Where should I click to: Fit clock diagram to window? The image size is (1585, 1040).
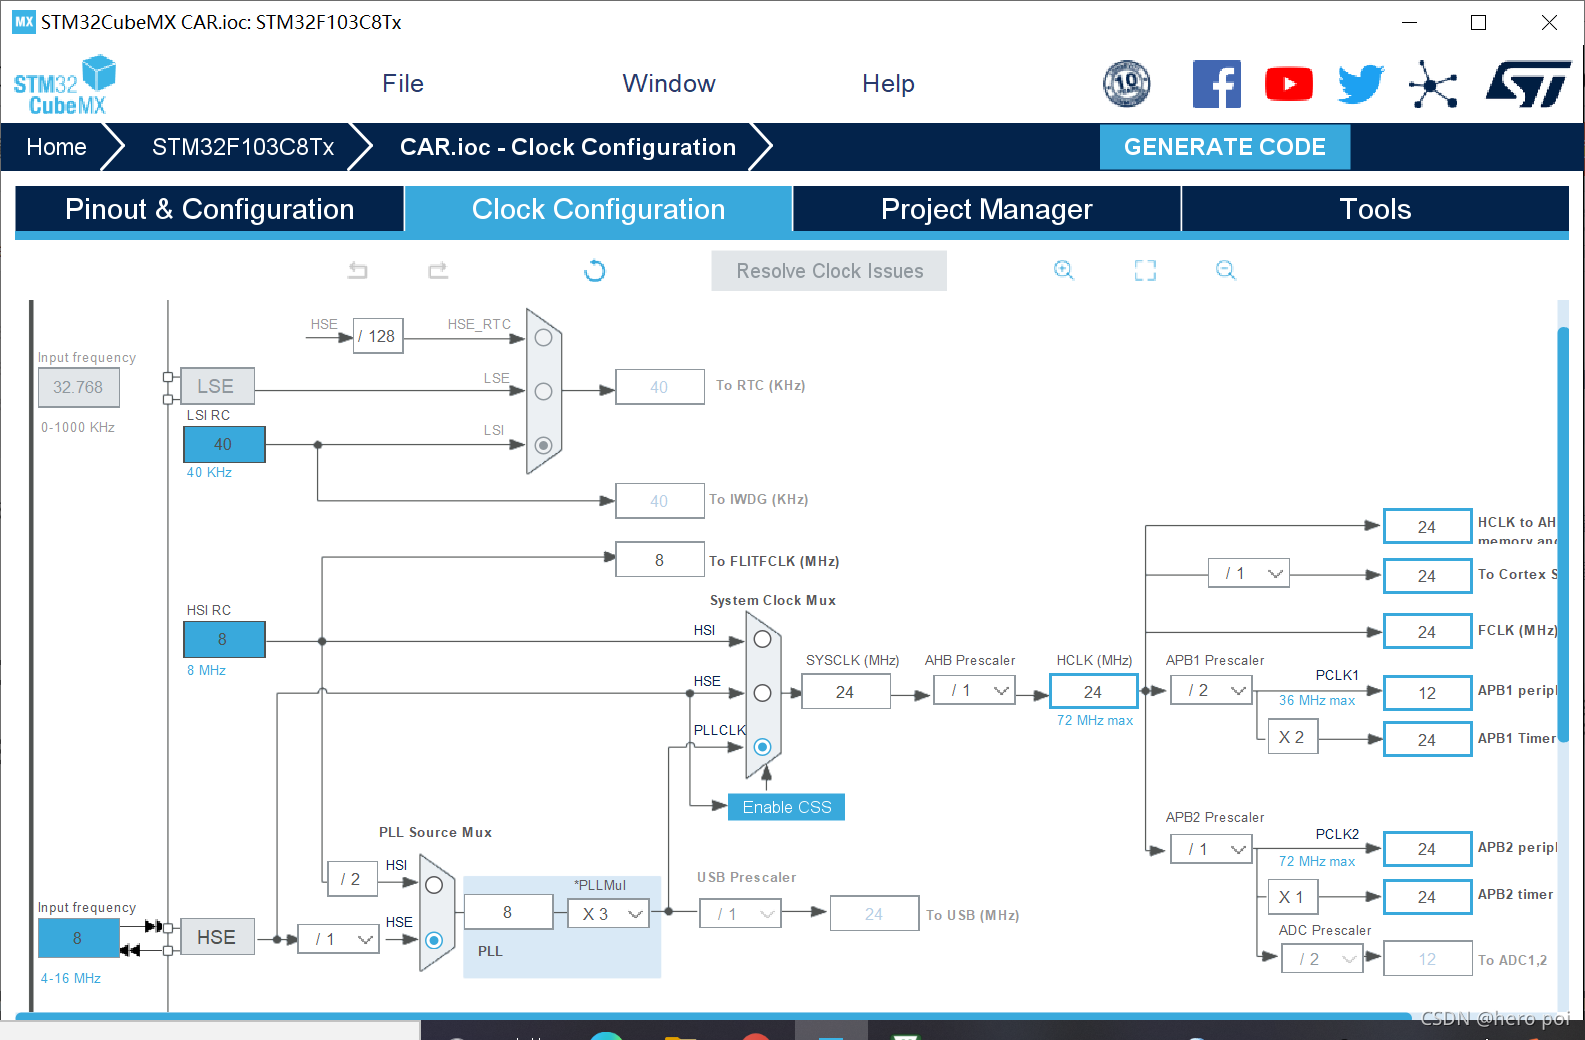(1145, 270)
